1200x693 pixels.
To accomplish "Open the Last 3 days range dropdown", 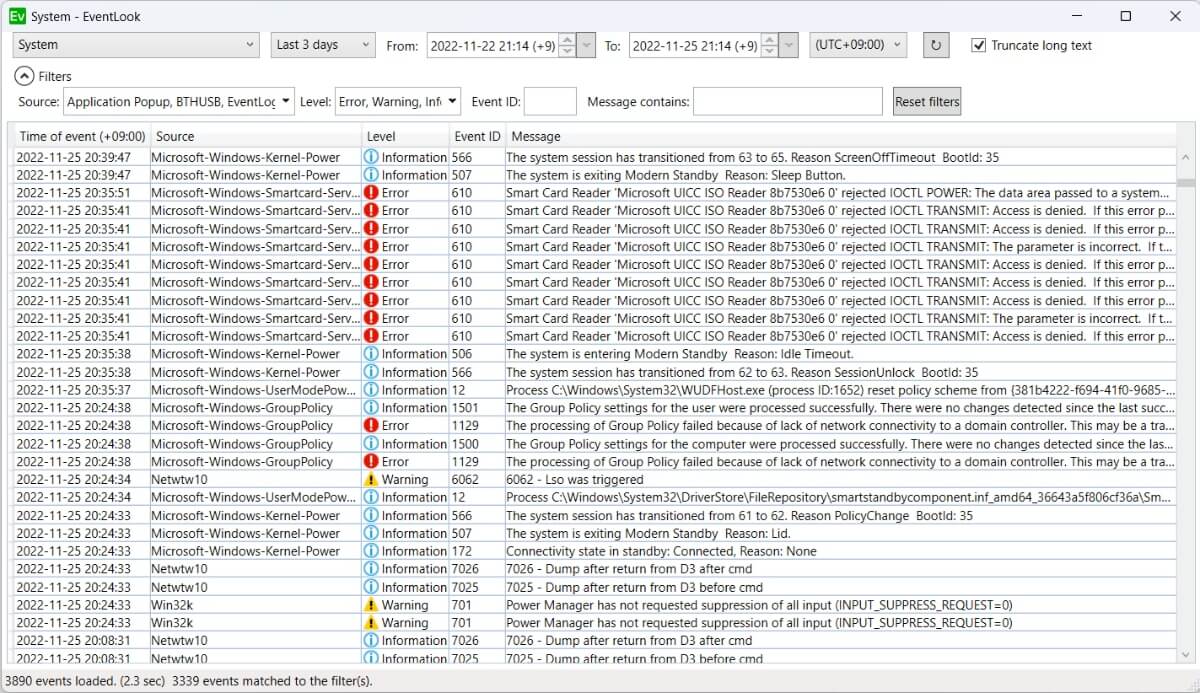I will pyautogui.click(x=323, y=45).
